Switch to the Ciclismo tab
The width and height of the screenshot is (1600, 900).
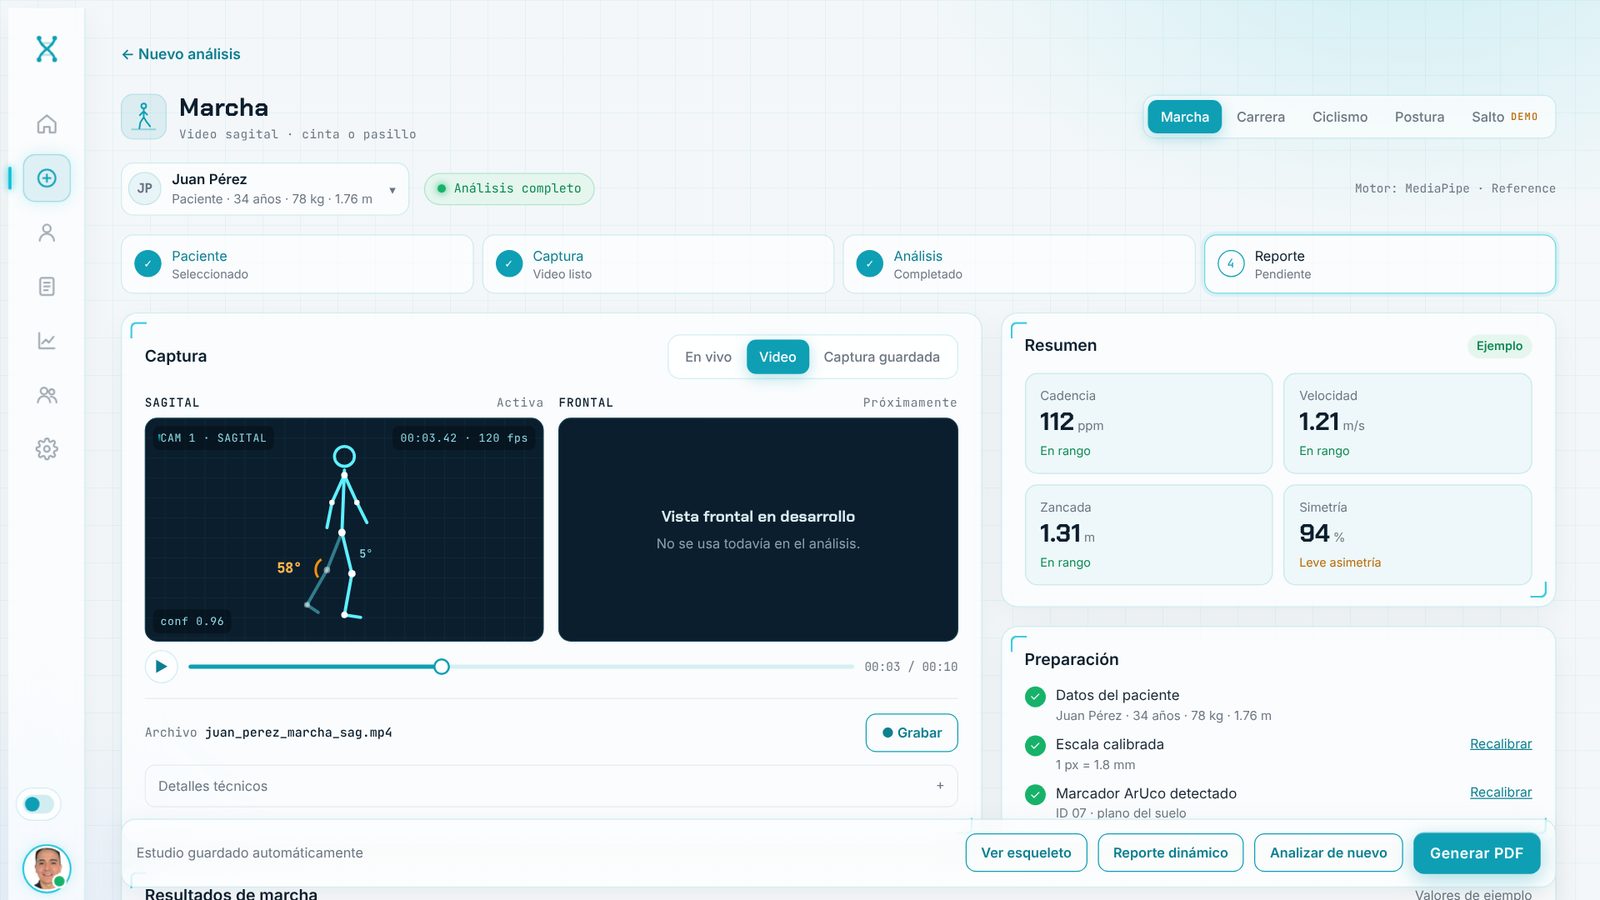(1339, 117)
